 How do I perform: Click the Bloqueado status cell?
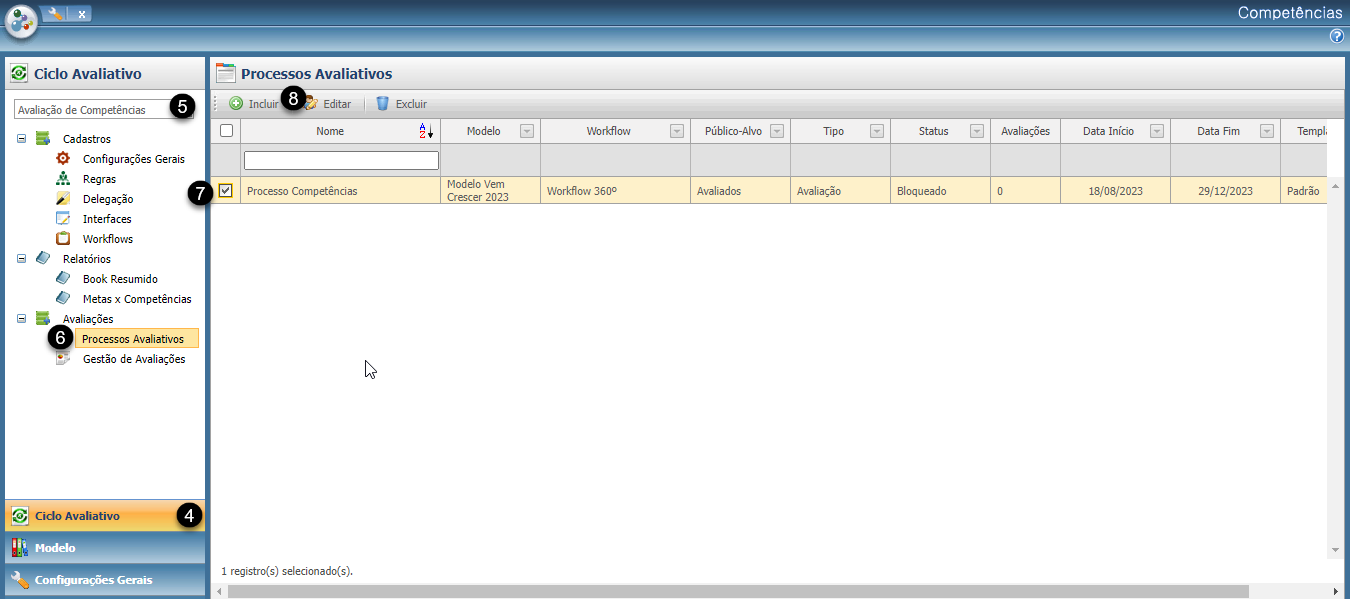pos(940,191)
